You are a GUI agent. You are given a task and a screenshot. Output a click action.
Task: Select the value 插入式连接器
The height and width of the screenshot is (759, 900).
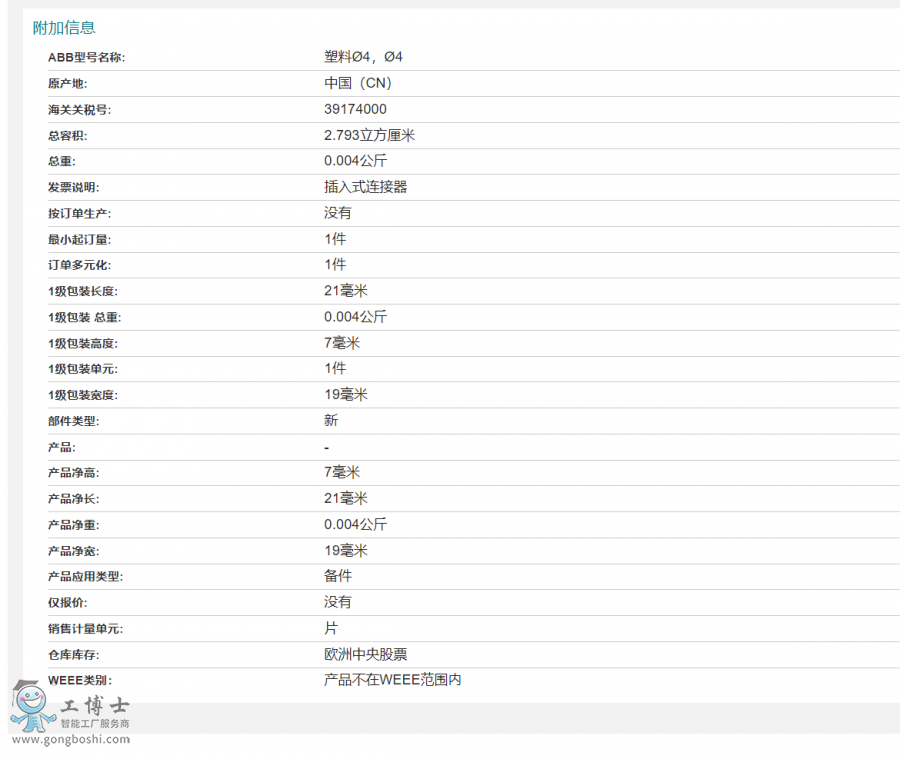[366, 187]
